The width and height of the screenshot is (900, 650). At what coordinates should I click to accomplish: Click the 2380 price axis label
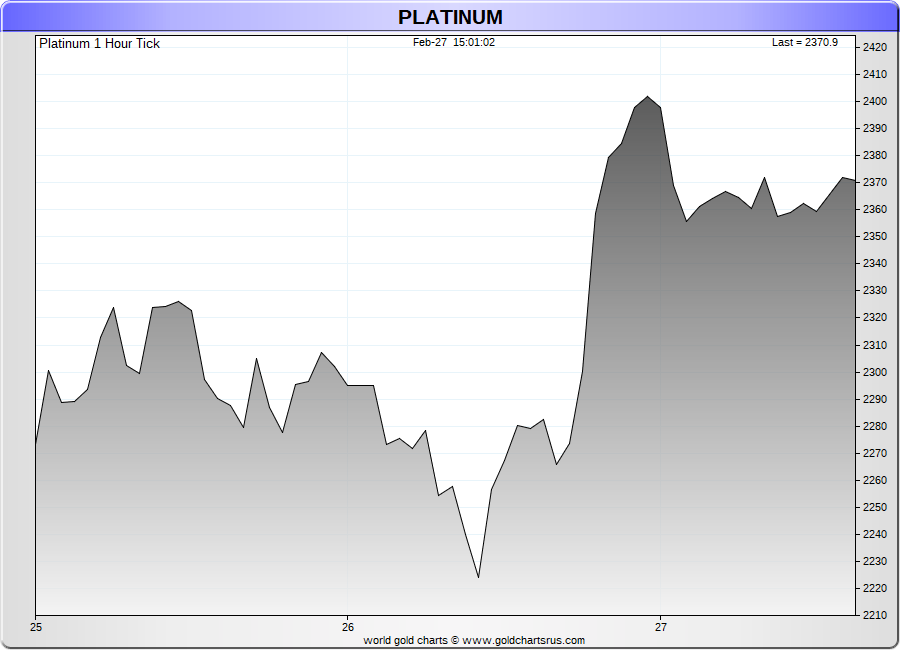pyautogui.click(x=875, y=156)
